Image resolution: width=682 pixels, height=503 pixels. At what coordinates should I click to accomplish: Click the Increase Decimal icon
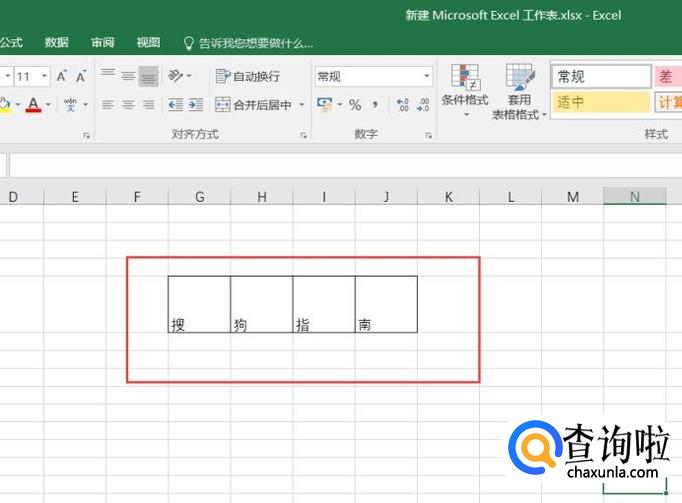[x=402, y=105]
